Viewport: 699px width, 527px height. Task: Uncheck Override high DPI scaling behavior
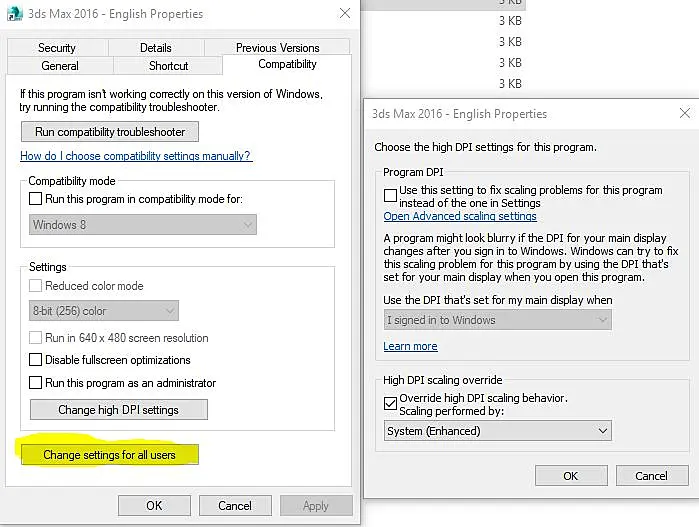(391, 403)
